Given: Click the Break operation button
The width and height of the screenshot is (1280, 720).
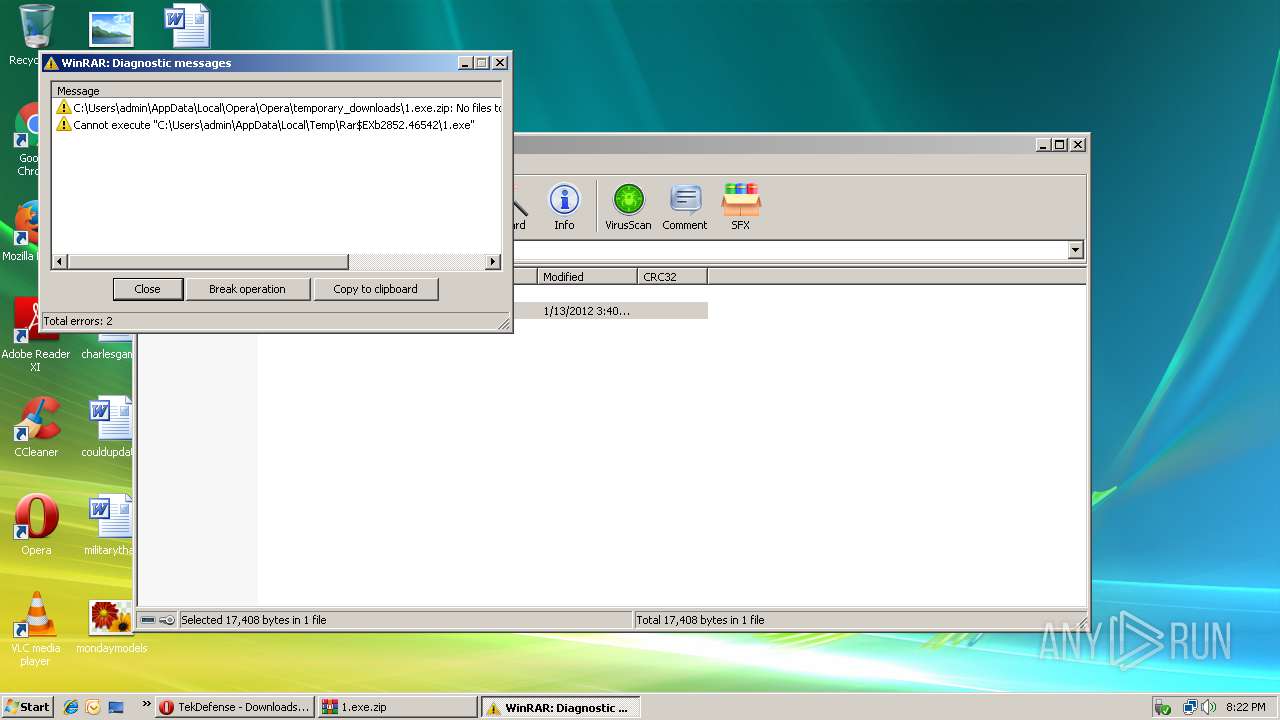Looking at the screenshot, I should [x=247, y=289].
